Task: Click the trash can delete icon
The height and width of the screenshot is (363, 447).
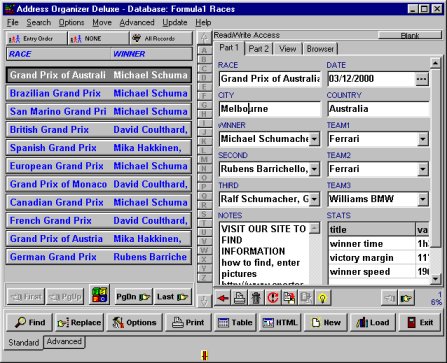Action: click(256, 297)
